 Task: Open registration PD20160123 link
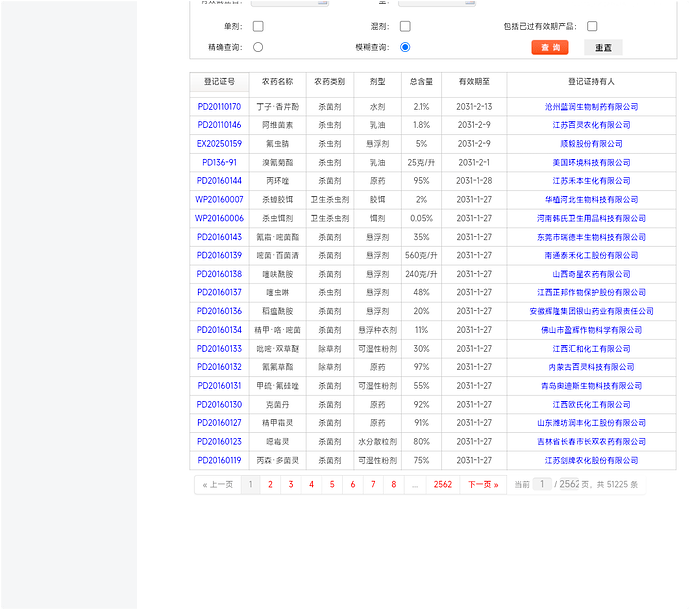point(219,442)
